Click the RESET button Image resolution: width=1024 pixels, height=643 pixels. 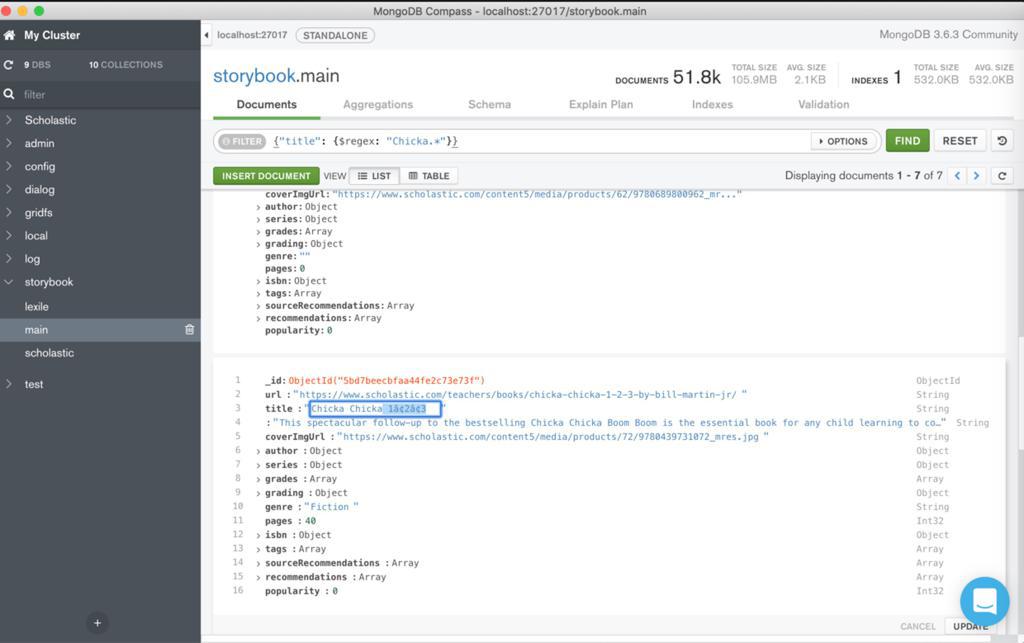click(959, 140)
